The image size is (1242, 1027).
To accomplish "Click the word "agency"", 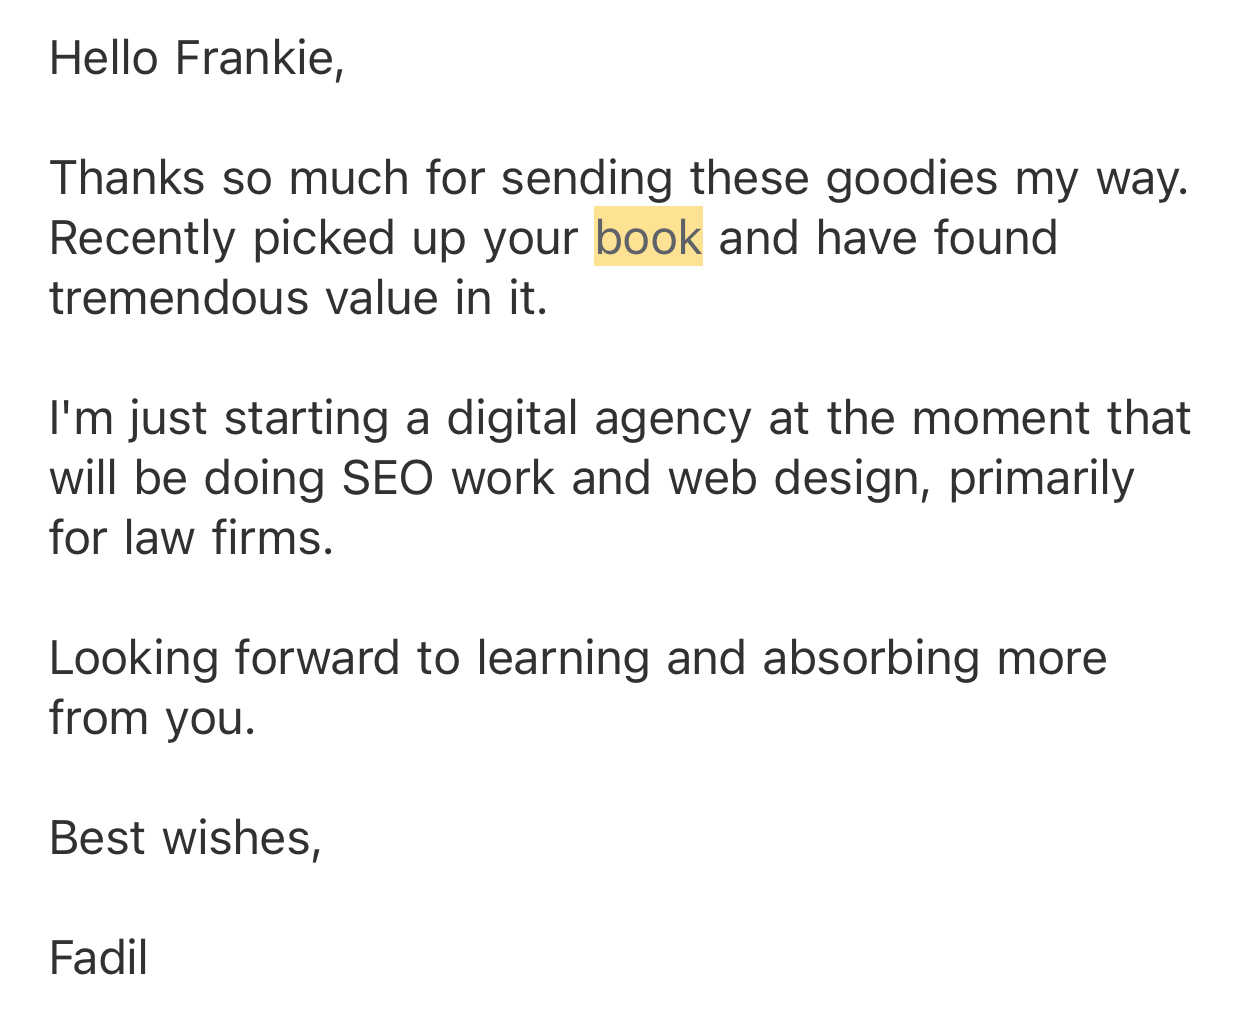I will coord(672,418).
